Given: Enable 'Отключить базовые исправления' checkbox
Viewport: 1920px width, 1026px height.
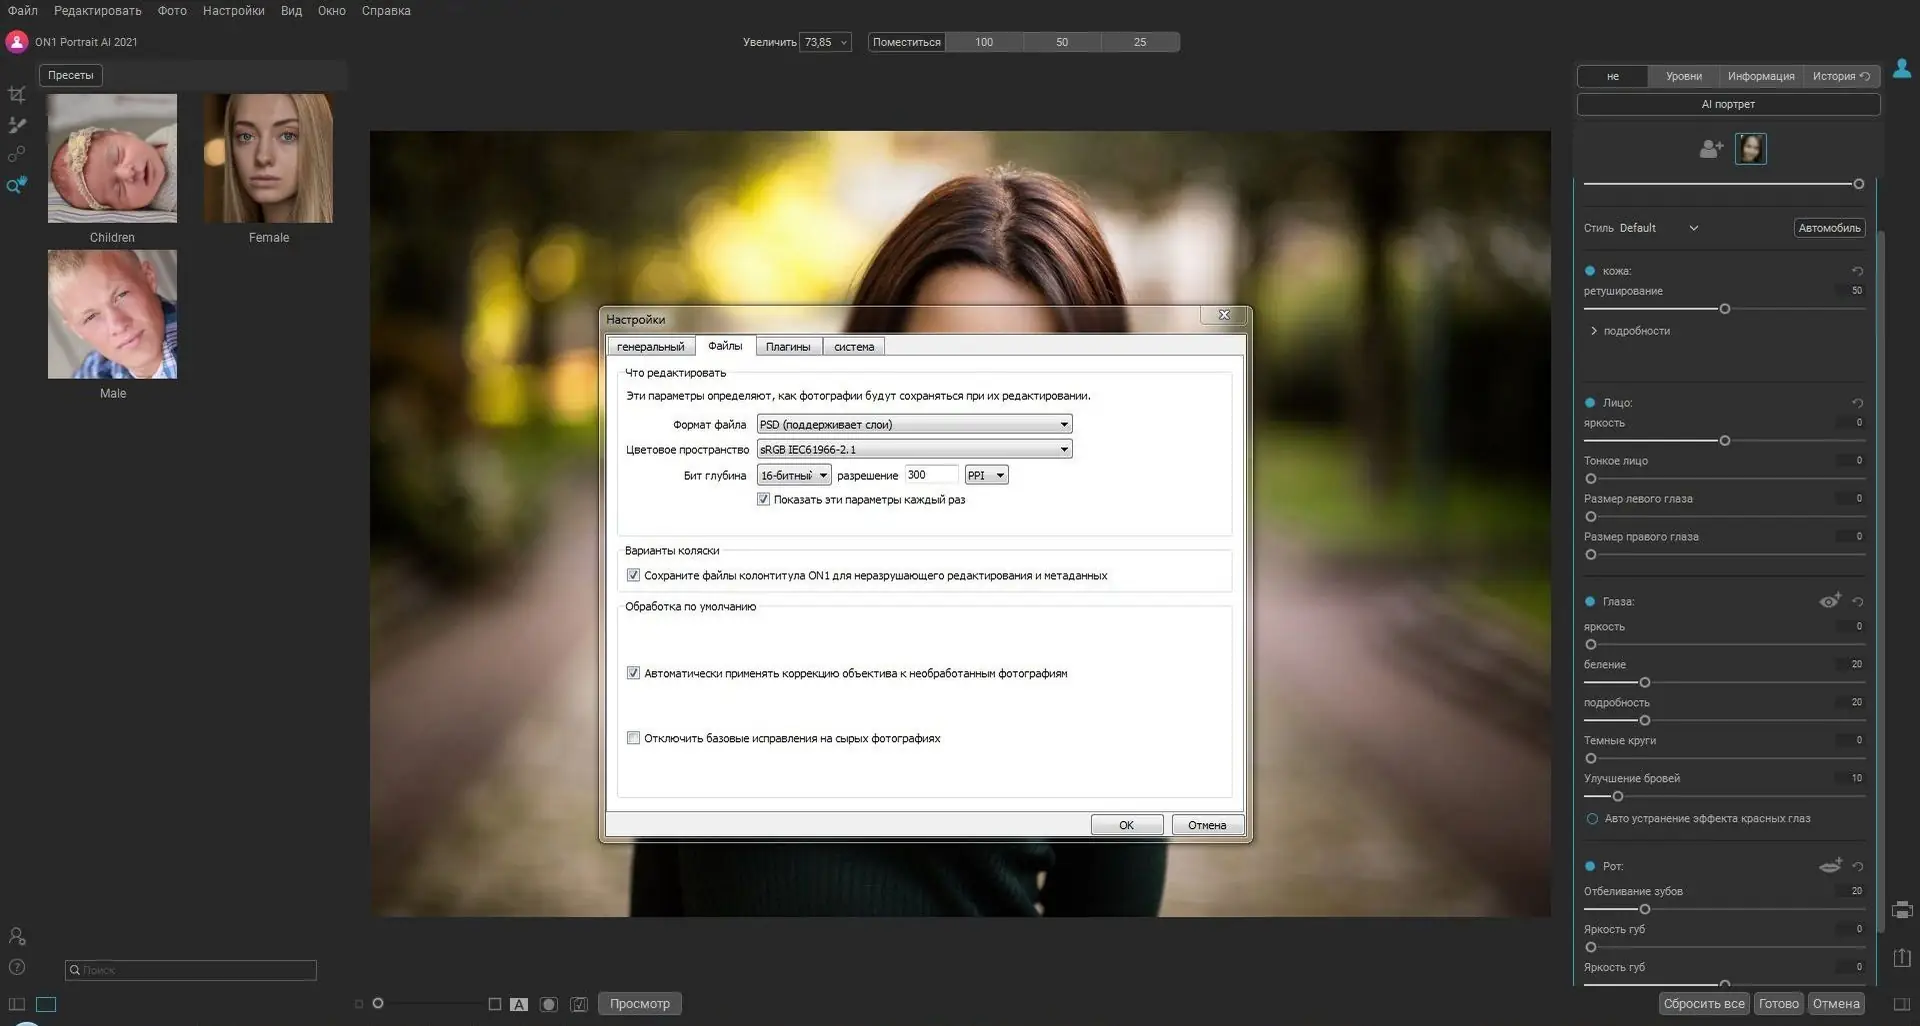Looking at the screenshot, I should (633, 738).
